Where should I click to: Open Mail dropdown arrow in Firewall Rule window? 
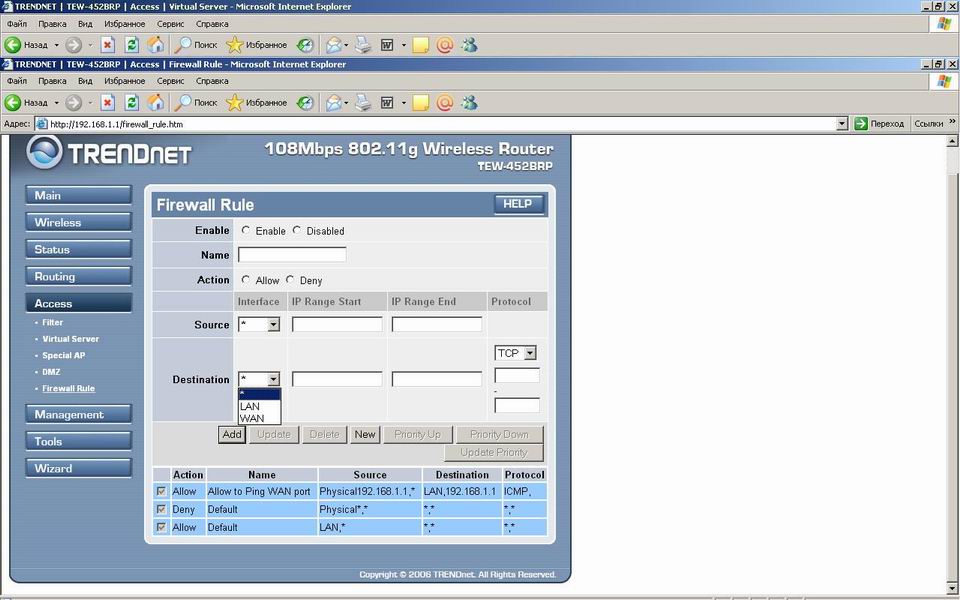[347, 103]
